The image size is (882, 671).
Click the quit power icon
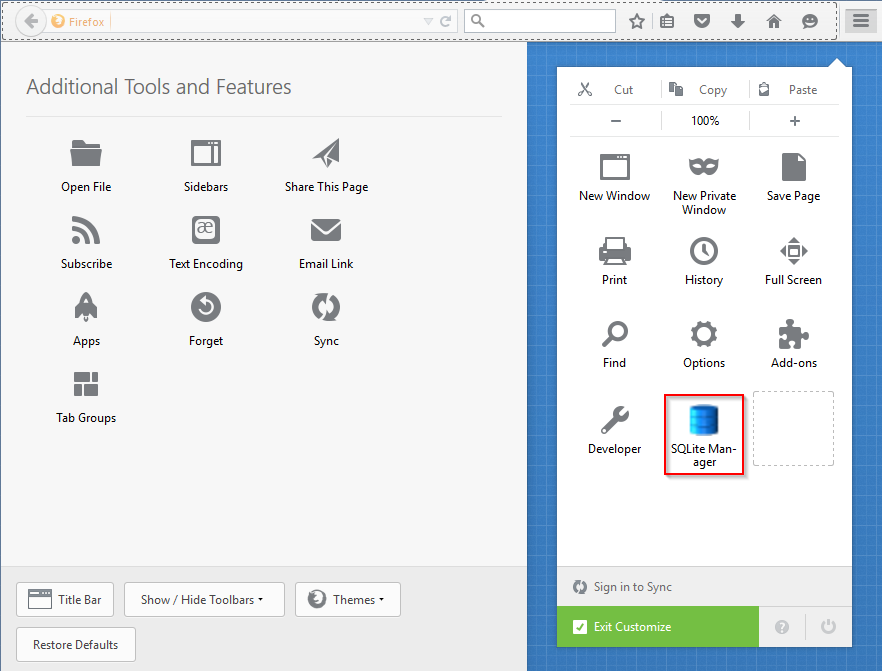pos(828,627)
